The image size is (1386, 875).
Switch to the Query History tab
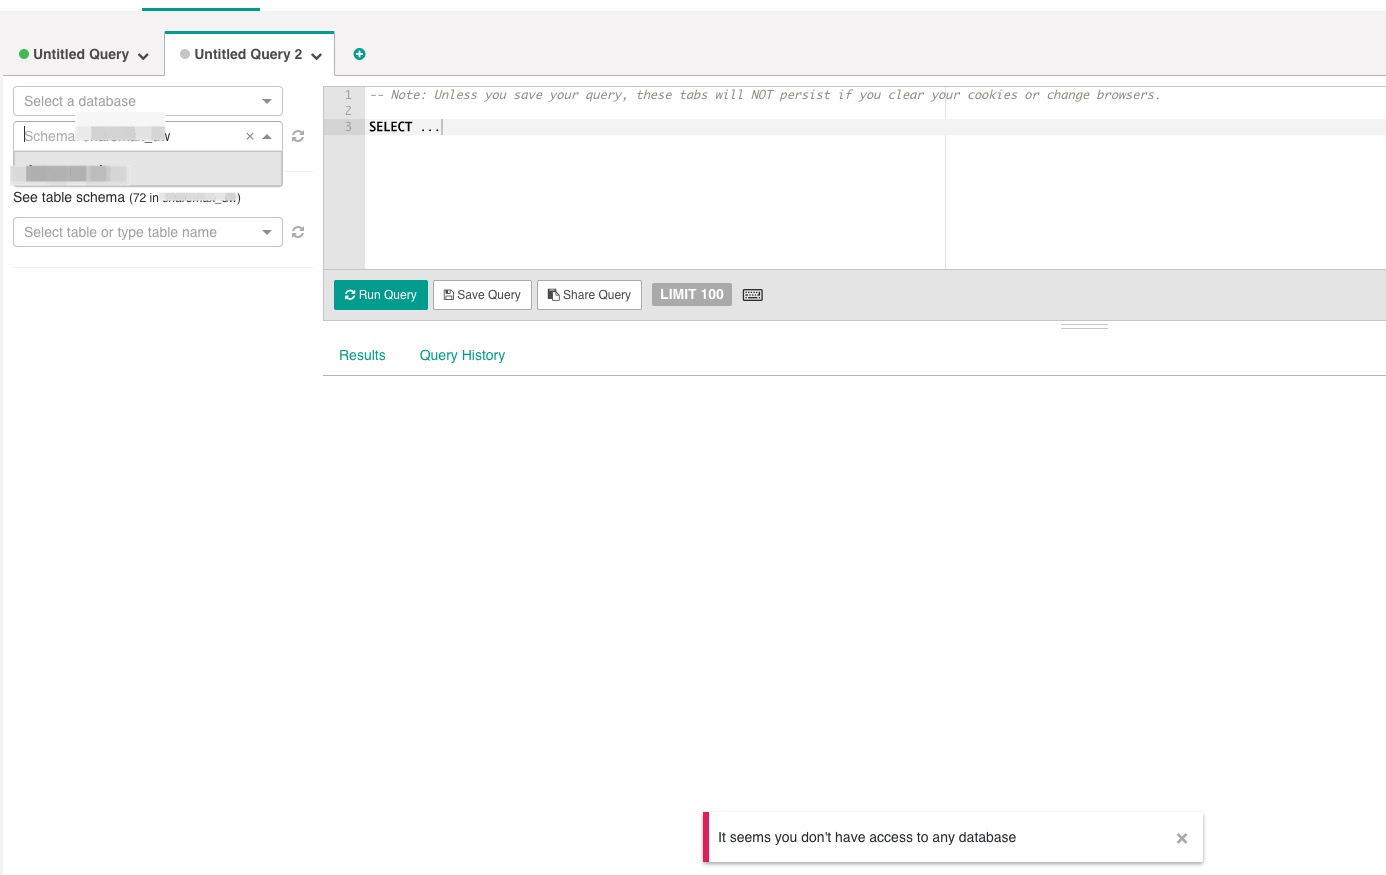coord(462,355)
